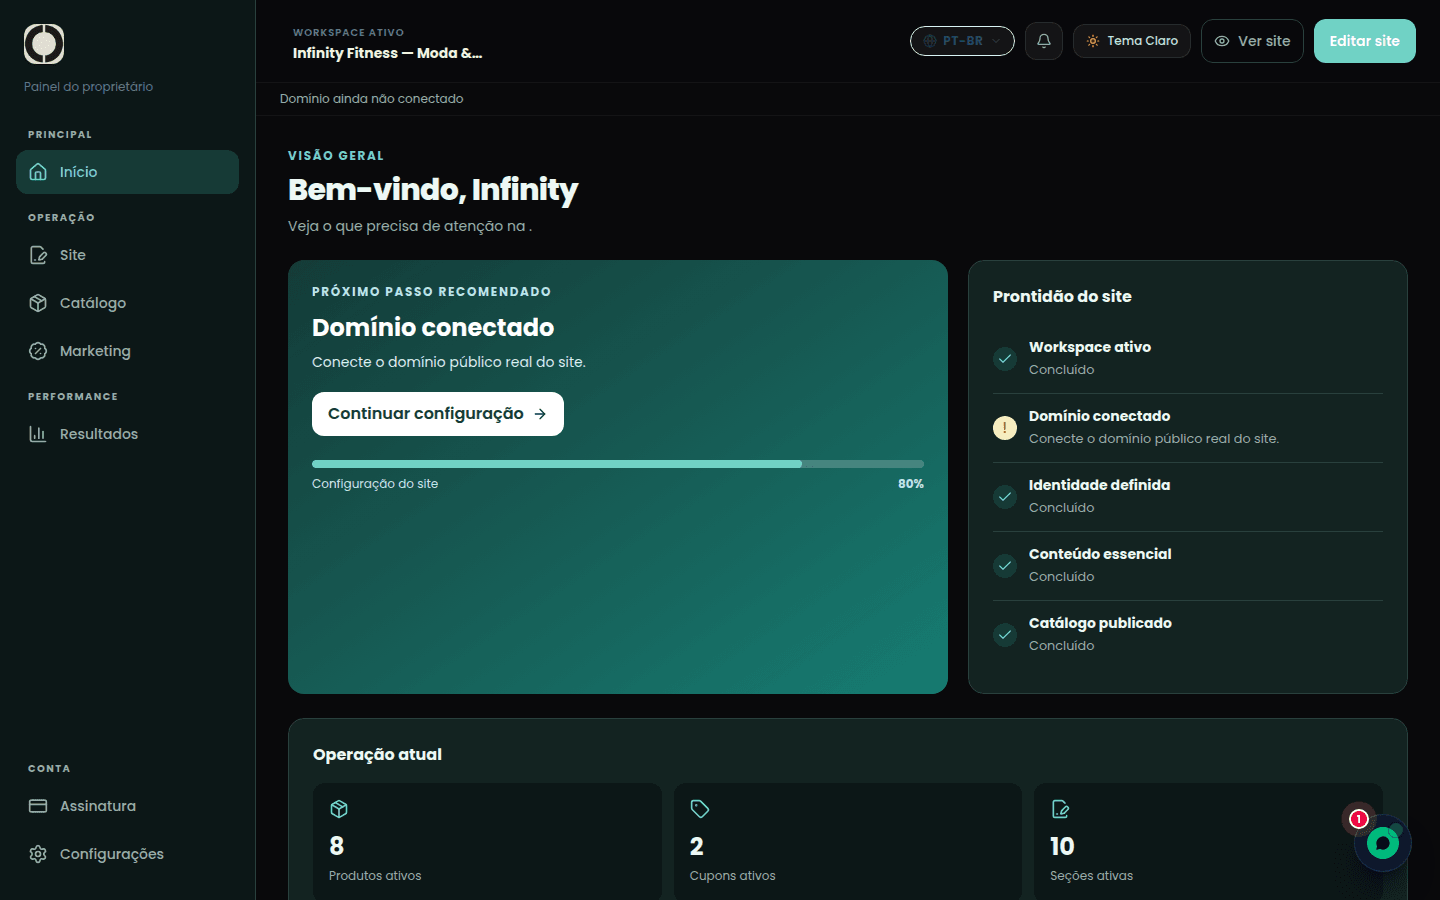
Task: Go to Início in the sidebar
Action: tap(127, 172)
